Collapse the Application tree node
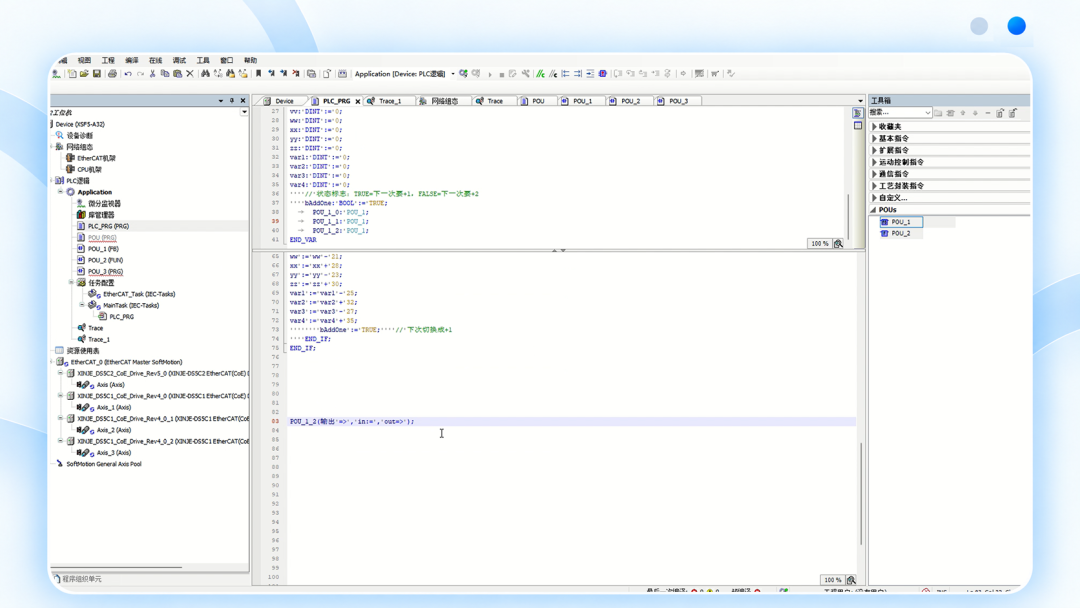Viewport: 1080px width, 608px height. tap(61, 192)
